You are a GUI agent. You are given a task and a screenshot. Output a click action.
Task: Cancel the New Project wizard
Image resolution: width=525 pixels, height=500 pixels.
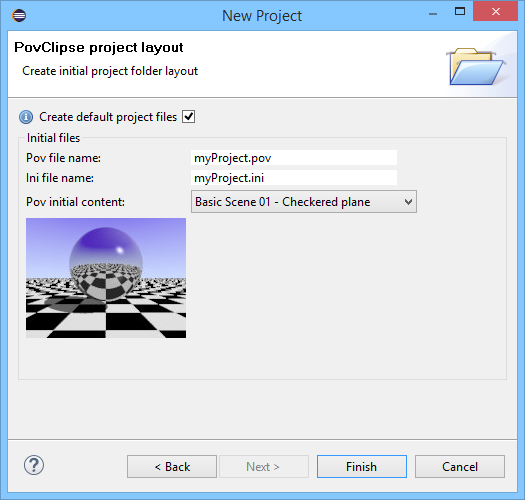(x=460, y=467)
